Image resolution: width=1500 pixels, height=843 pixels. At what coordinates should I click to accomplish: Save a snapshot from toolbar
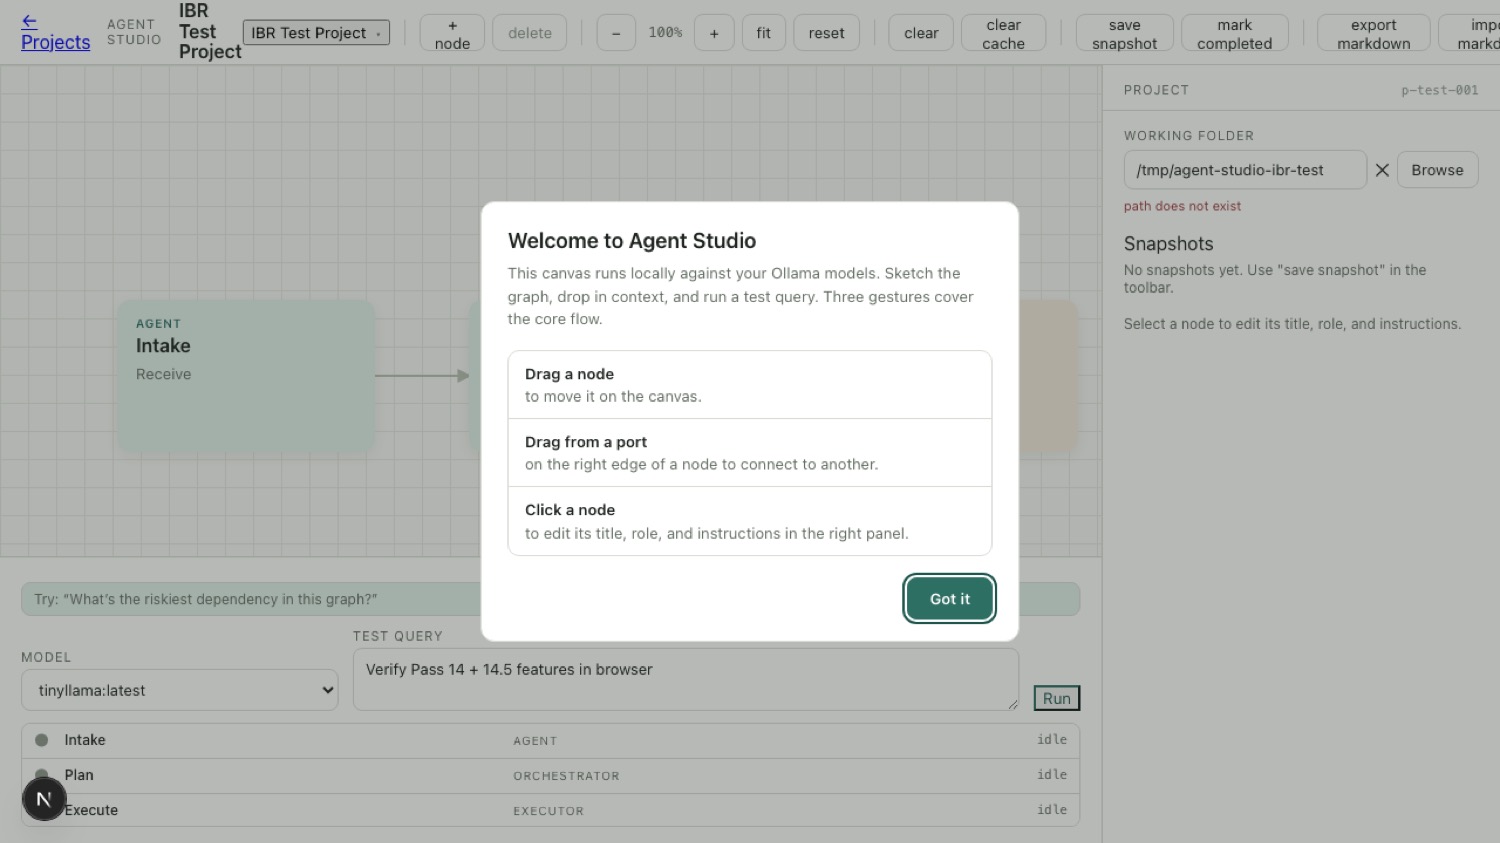tap(1124, 33)
